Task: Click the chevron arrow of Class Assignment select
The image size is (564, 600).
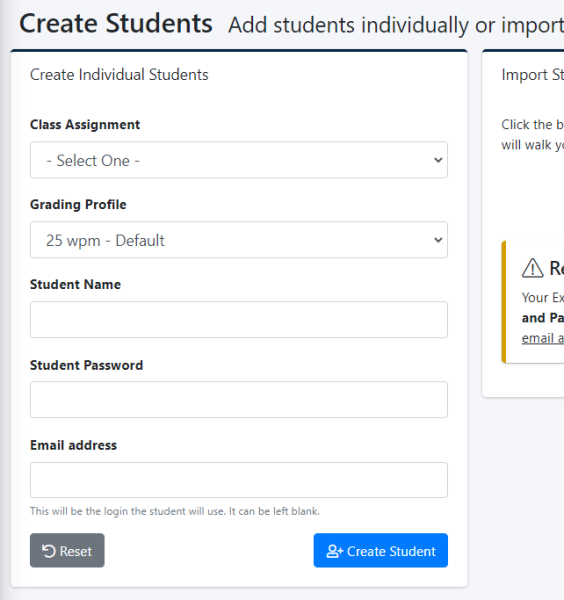Action: tap(438, 160)
